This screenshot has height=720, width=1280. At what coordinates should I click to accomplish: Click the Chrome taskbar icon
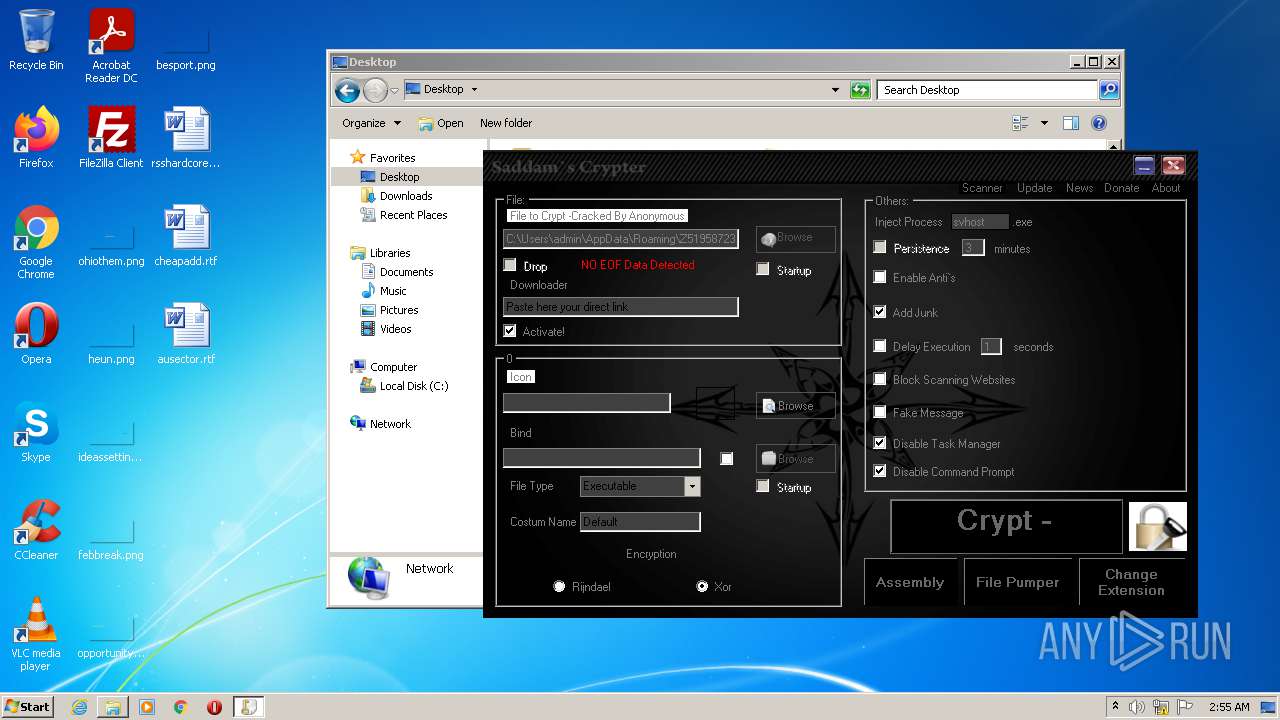[x=181, y=707]
